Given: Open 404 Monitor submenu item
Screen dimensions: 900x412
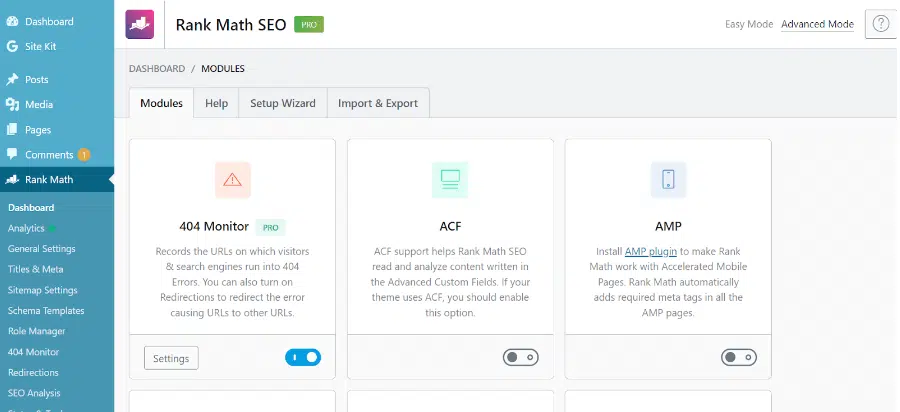Looking at the screenshot, I should tap(33, 352).
